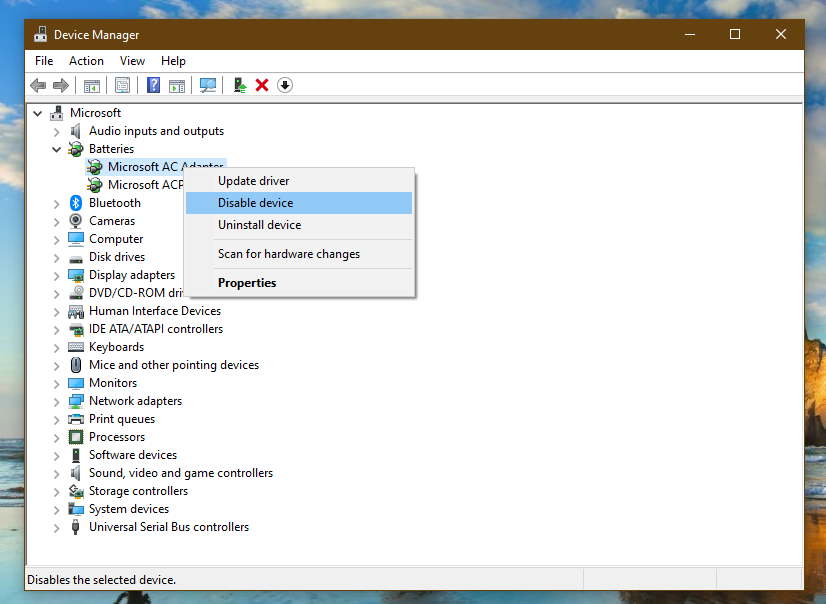Expand the Network adapters category
The width and height of the screenshot is (826, 604).
tap(57, 400)
